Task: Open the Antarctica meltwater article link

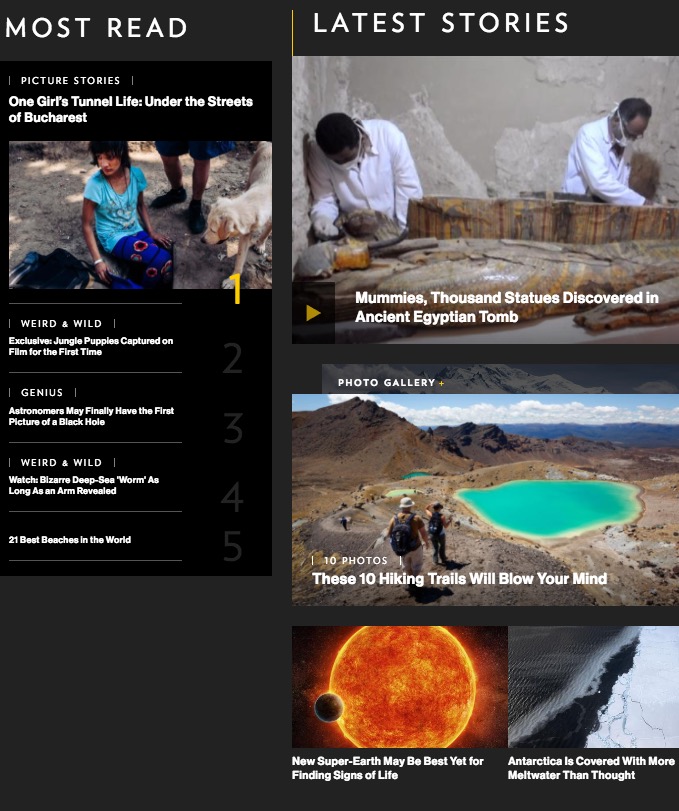Action: (591, 768)
